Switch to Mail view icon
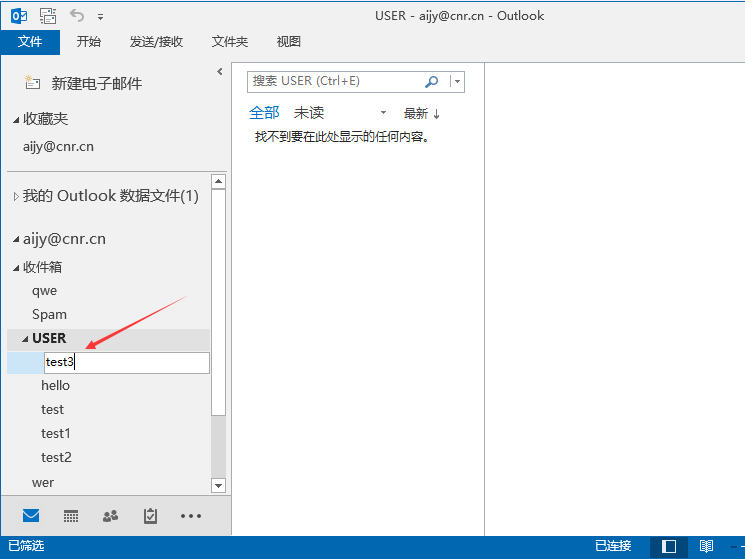 pos(31,516)
